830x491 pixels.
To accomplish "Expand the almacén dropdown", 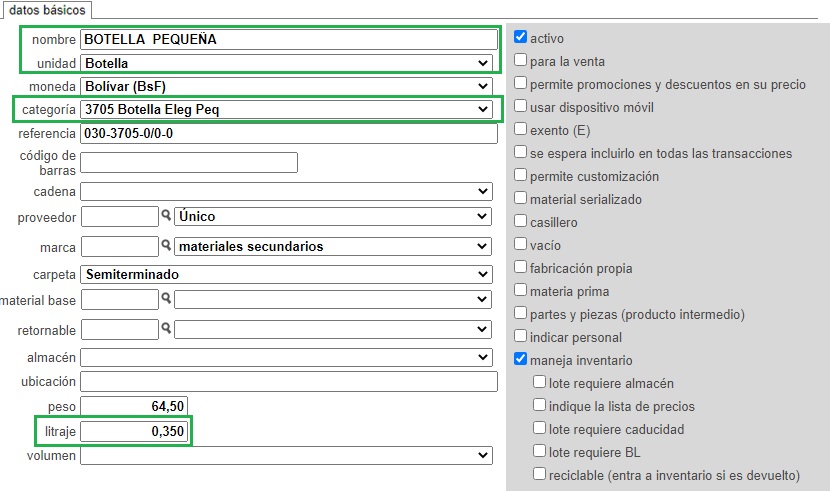I will pyautogui.click(x=286, y=357).
